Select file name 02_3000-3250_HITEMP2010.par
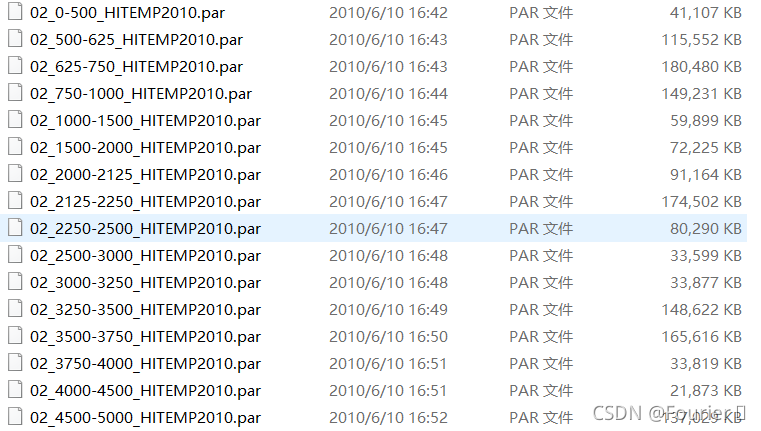Image resolution: width=761 pixels, height=431 pixels. [145, 282]
